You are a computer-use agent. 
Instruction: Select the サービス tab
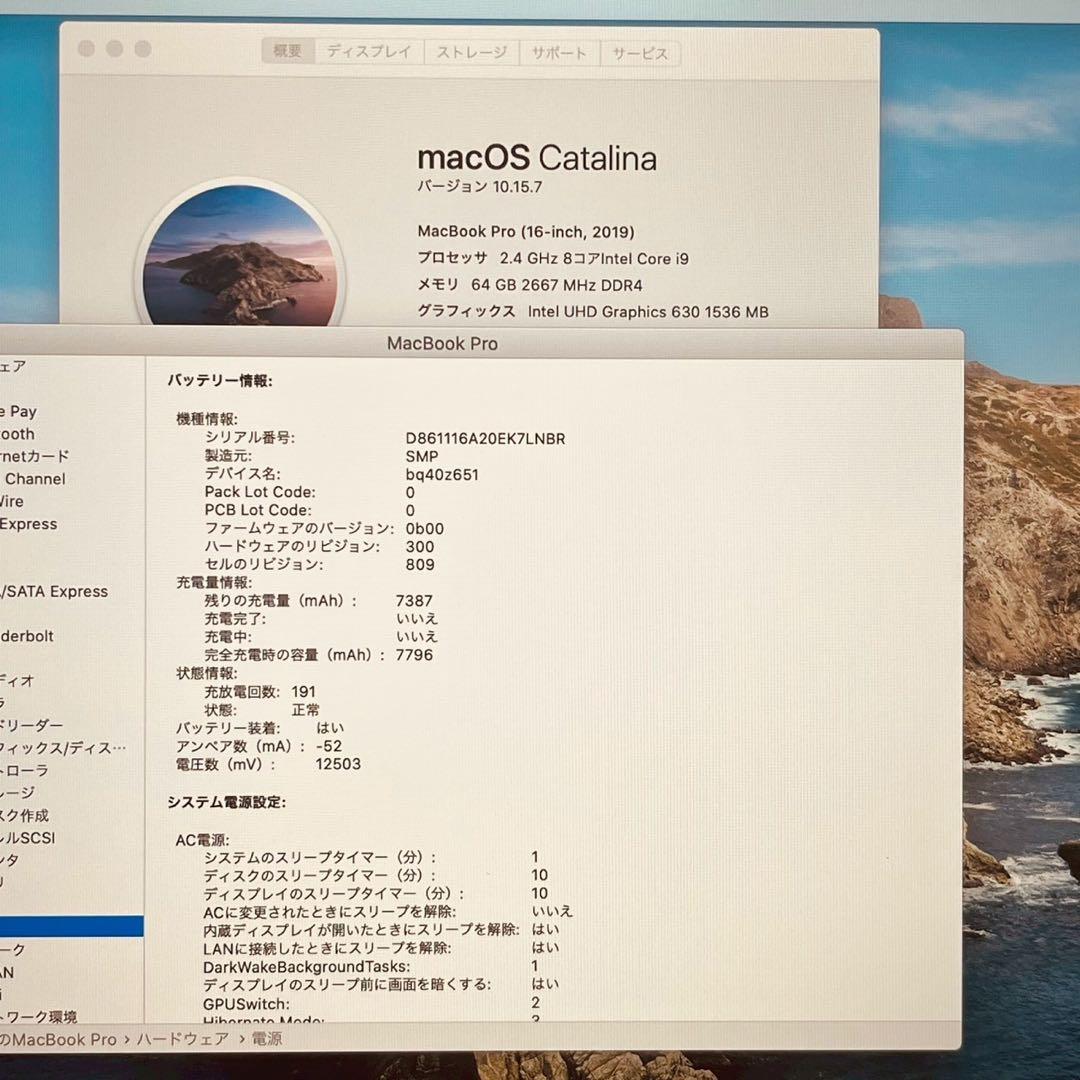click(x=640, y=52)
